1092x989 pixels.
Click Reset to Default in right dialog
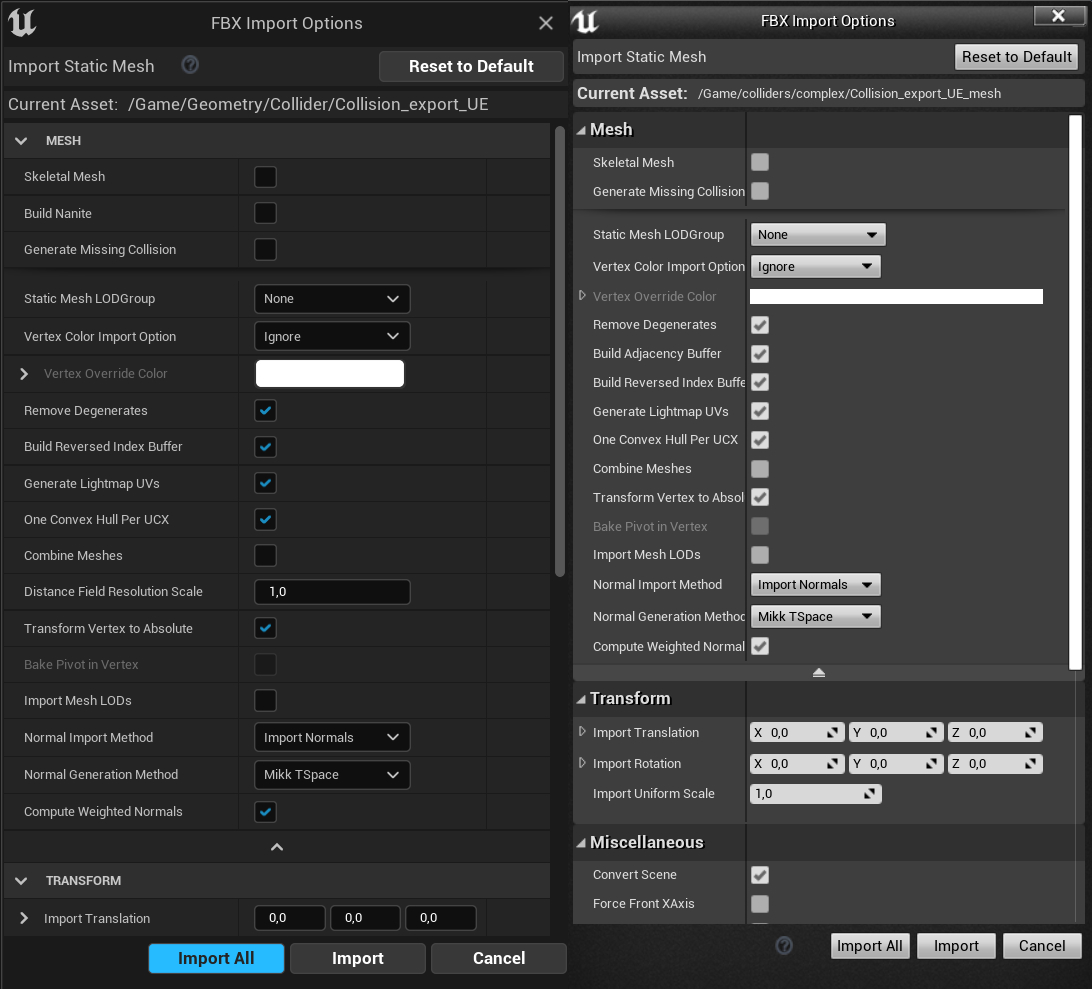point(1016,57)
